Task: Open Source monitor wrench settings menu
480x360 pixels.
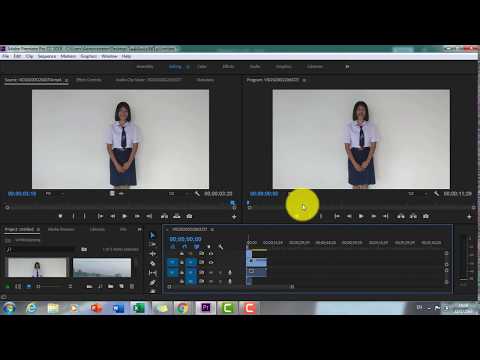Action: (197, 194)
